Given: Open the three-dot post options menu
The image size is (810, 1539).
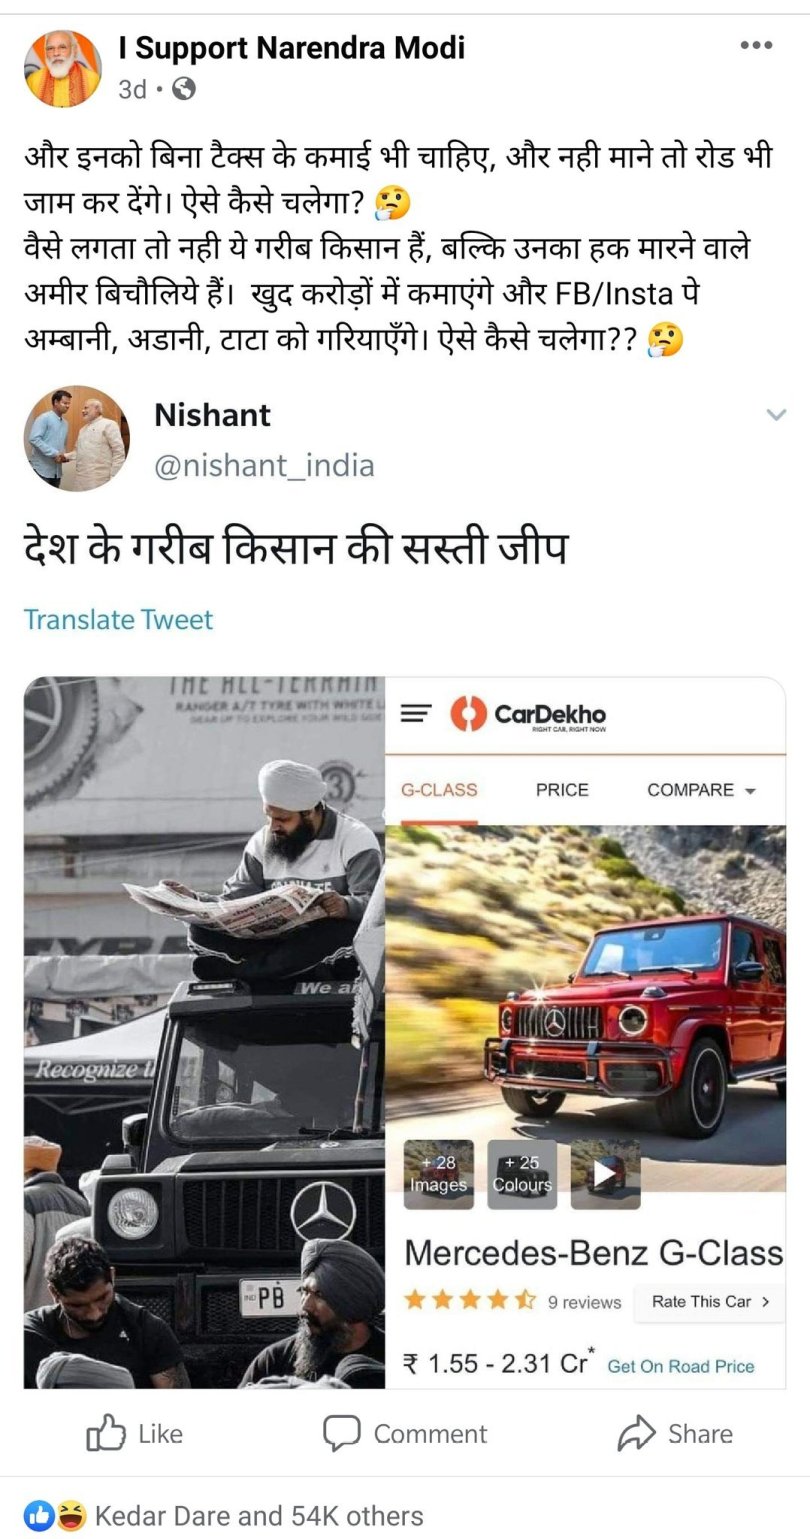Looking at the screenshot, I should coord(756,45).
